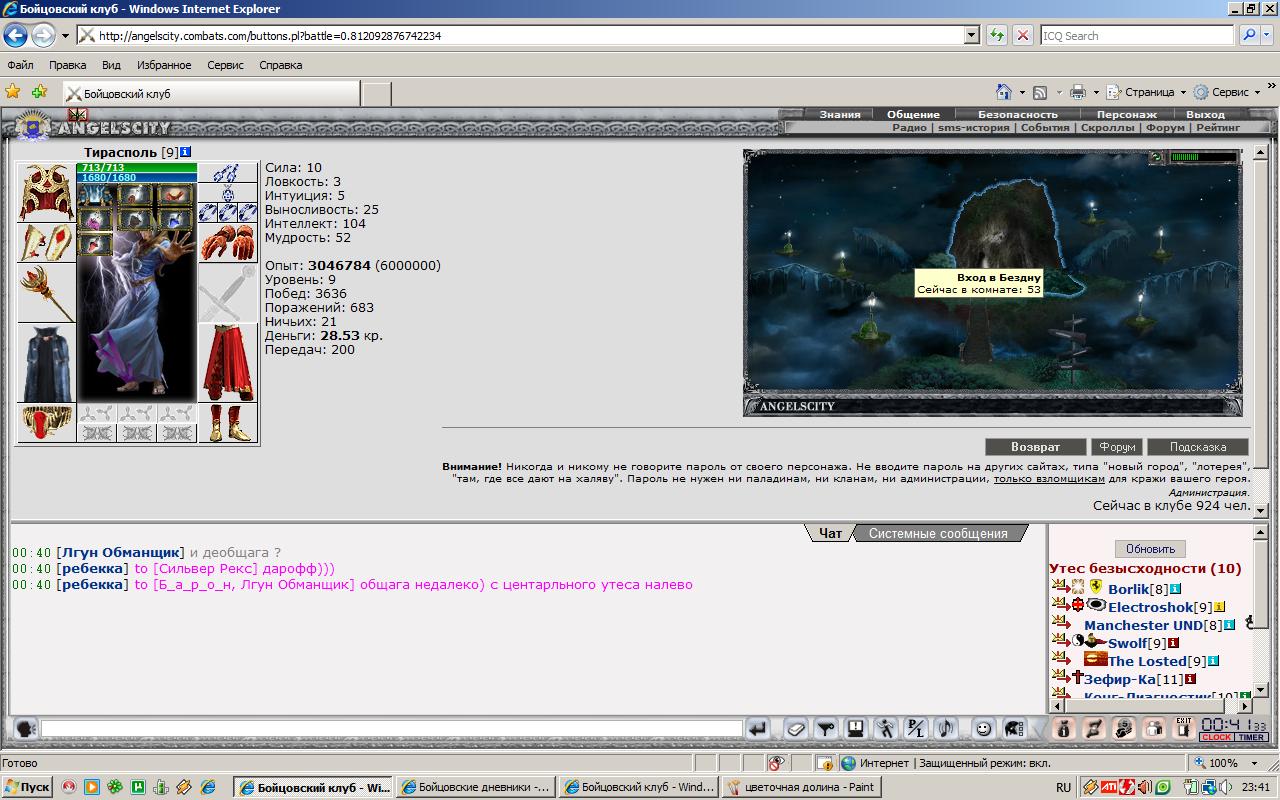The height and width of the screenshot is (800, 1280).
Task: Click the red-gold boots equipment slot
Action: [x=227, y=423]
